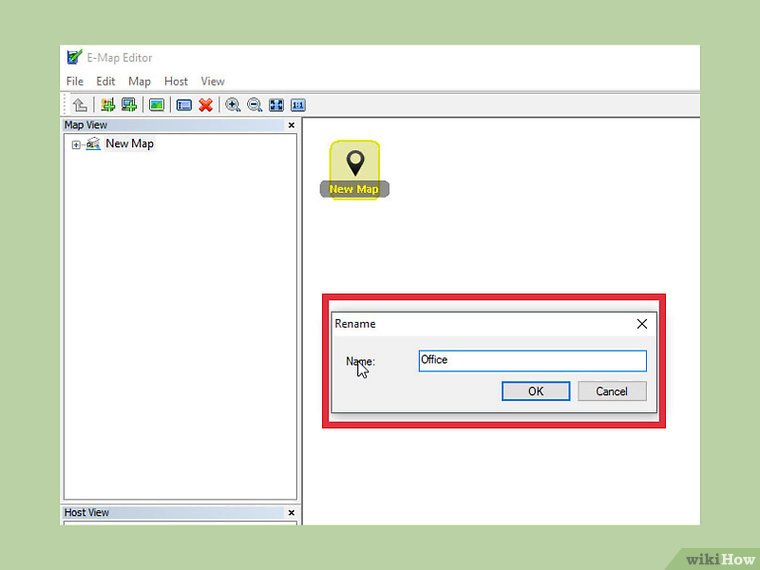The image size is (760, 570).
Task: Click the Add Host toolbar icon
Action: point(129,105)
